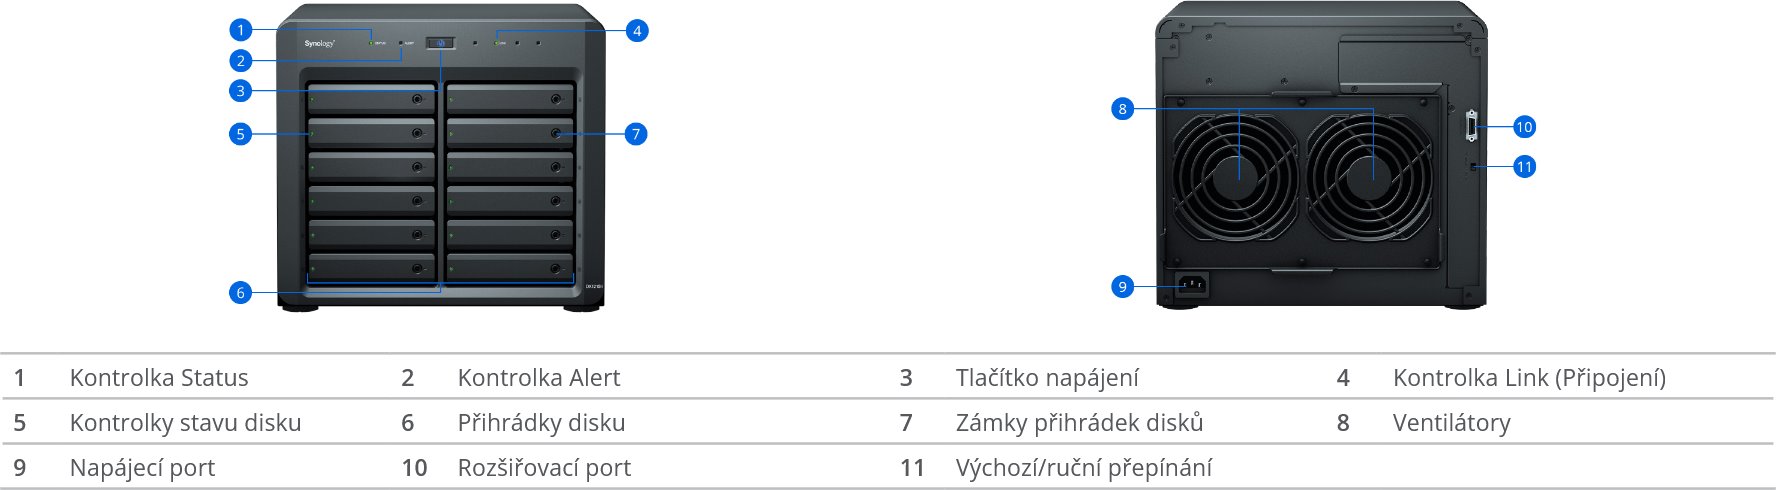Click callout badge 6 below drive bays
Screen dimensions: 1776x490
pyautogui.click(x=240, y=293)
